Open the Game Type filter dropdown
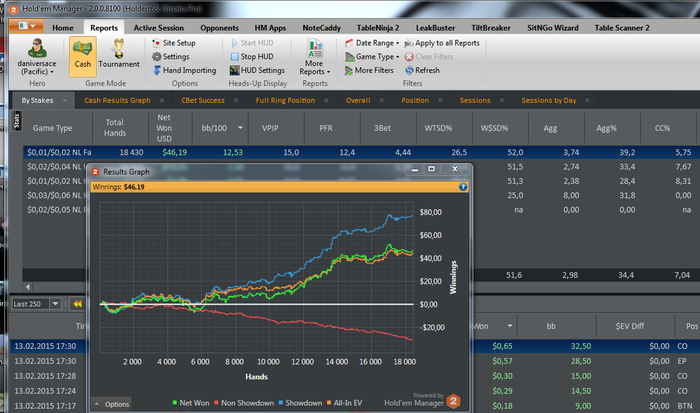The image size is (700, 413). (372, 57)
